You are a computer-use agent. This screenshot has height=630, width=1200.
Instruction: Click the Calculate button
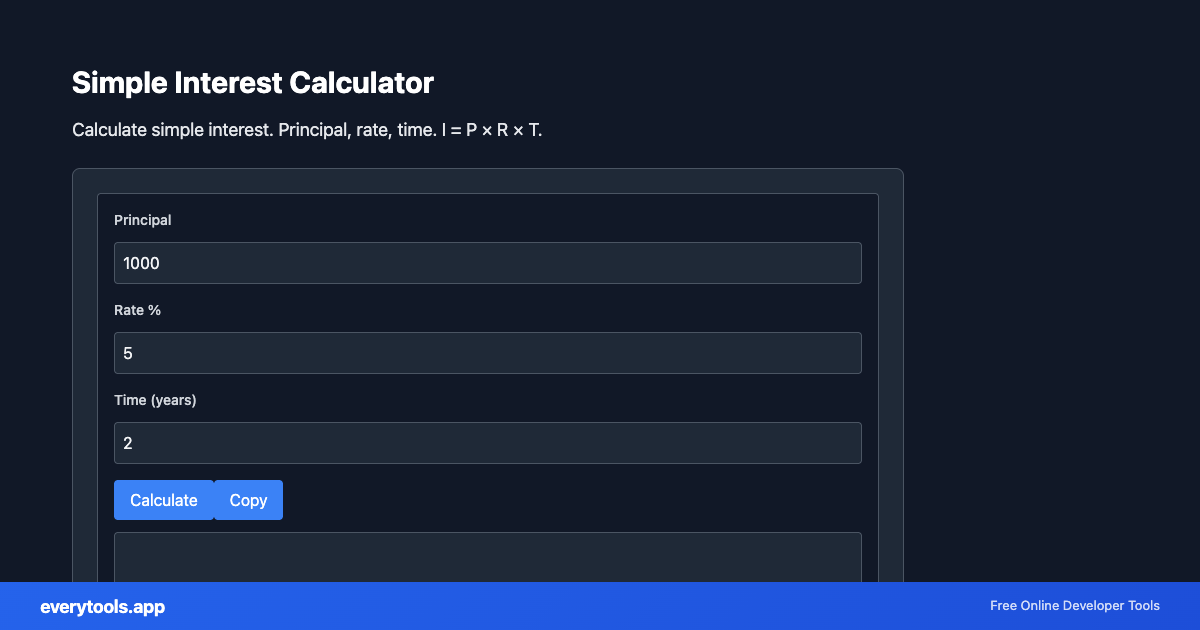(164, 500)
